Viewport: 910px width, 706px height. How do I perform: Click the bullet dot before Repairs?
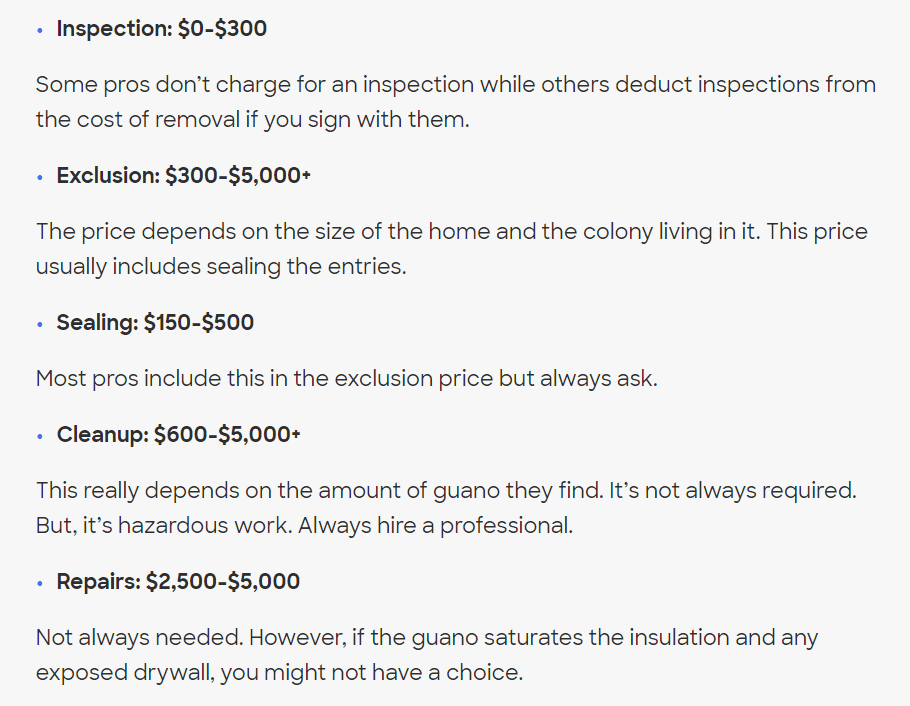[x=40, y=583]
